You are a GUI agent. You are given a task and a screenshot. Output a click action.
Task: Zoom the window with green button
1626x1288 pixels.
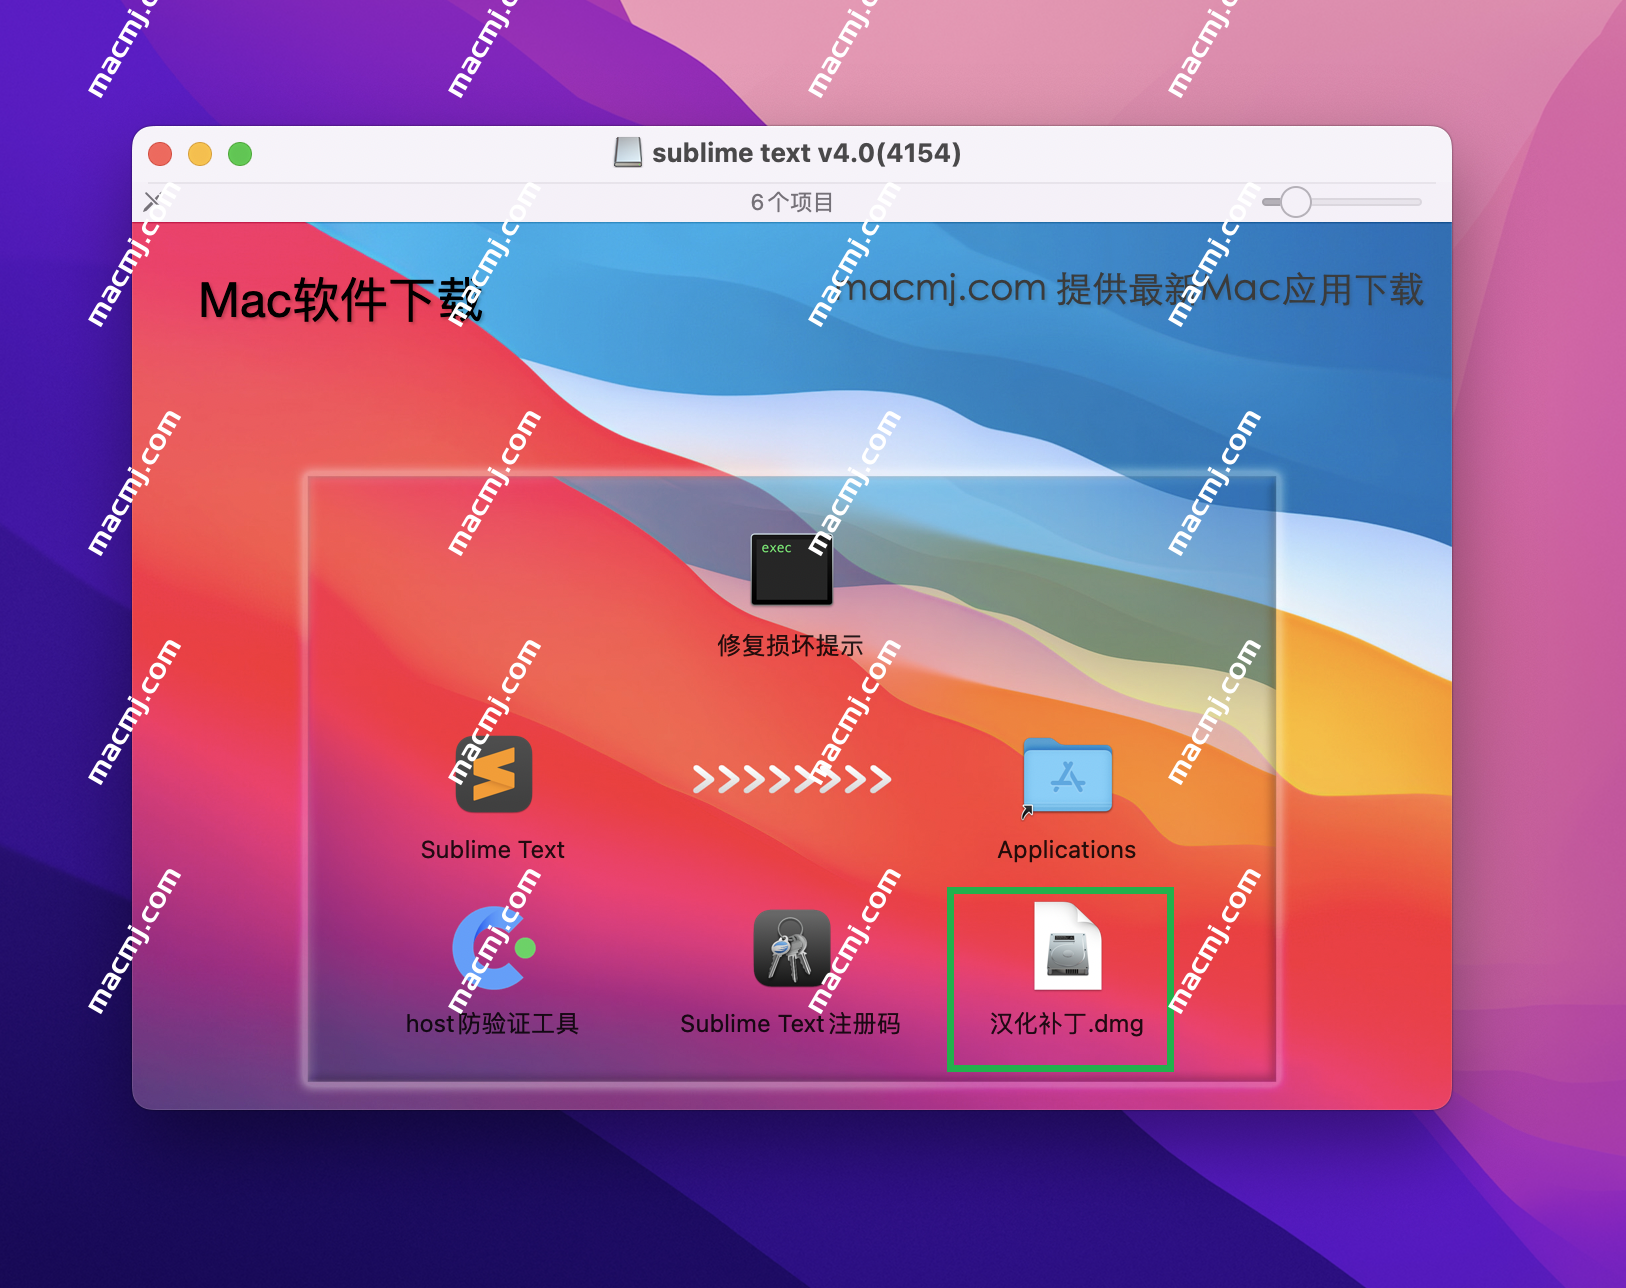click(240, 154)
